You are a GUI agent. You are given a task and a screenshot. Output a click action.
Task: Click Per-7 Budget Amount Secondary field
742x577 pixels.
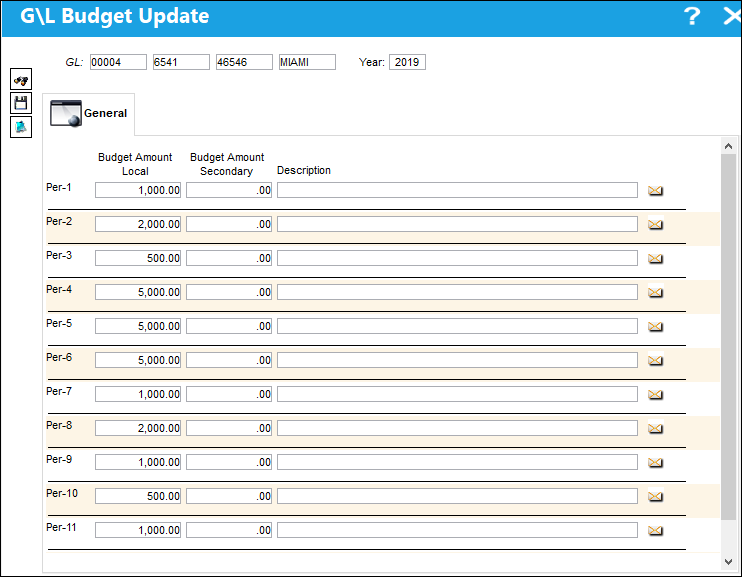(x=229, y=394)
